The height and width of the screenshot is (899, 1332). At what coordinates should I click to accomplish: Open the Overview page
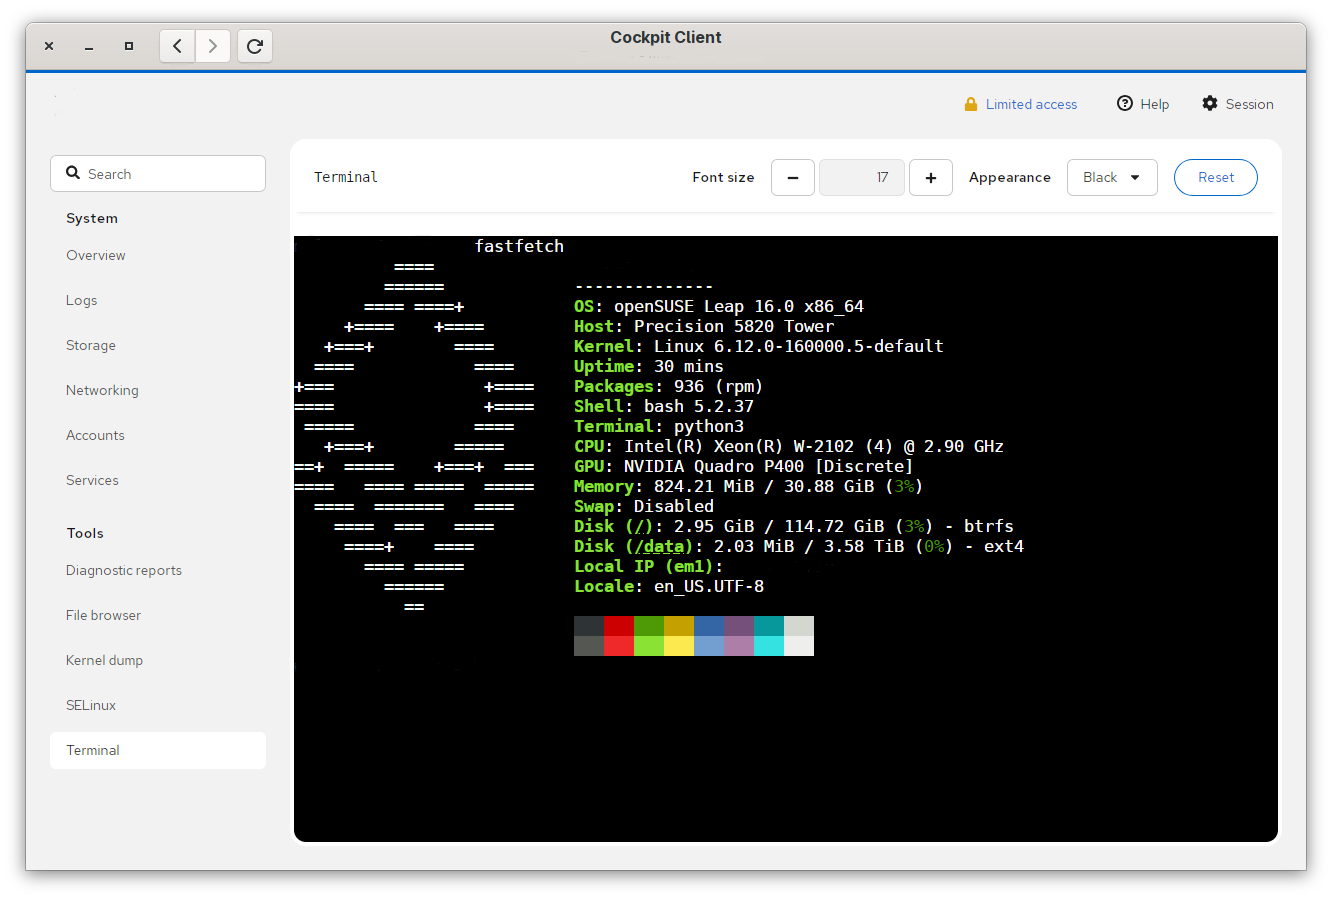(x=96, y=256)
